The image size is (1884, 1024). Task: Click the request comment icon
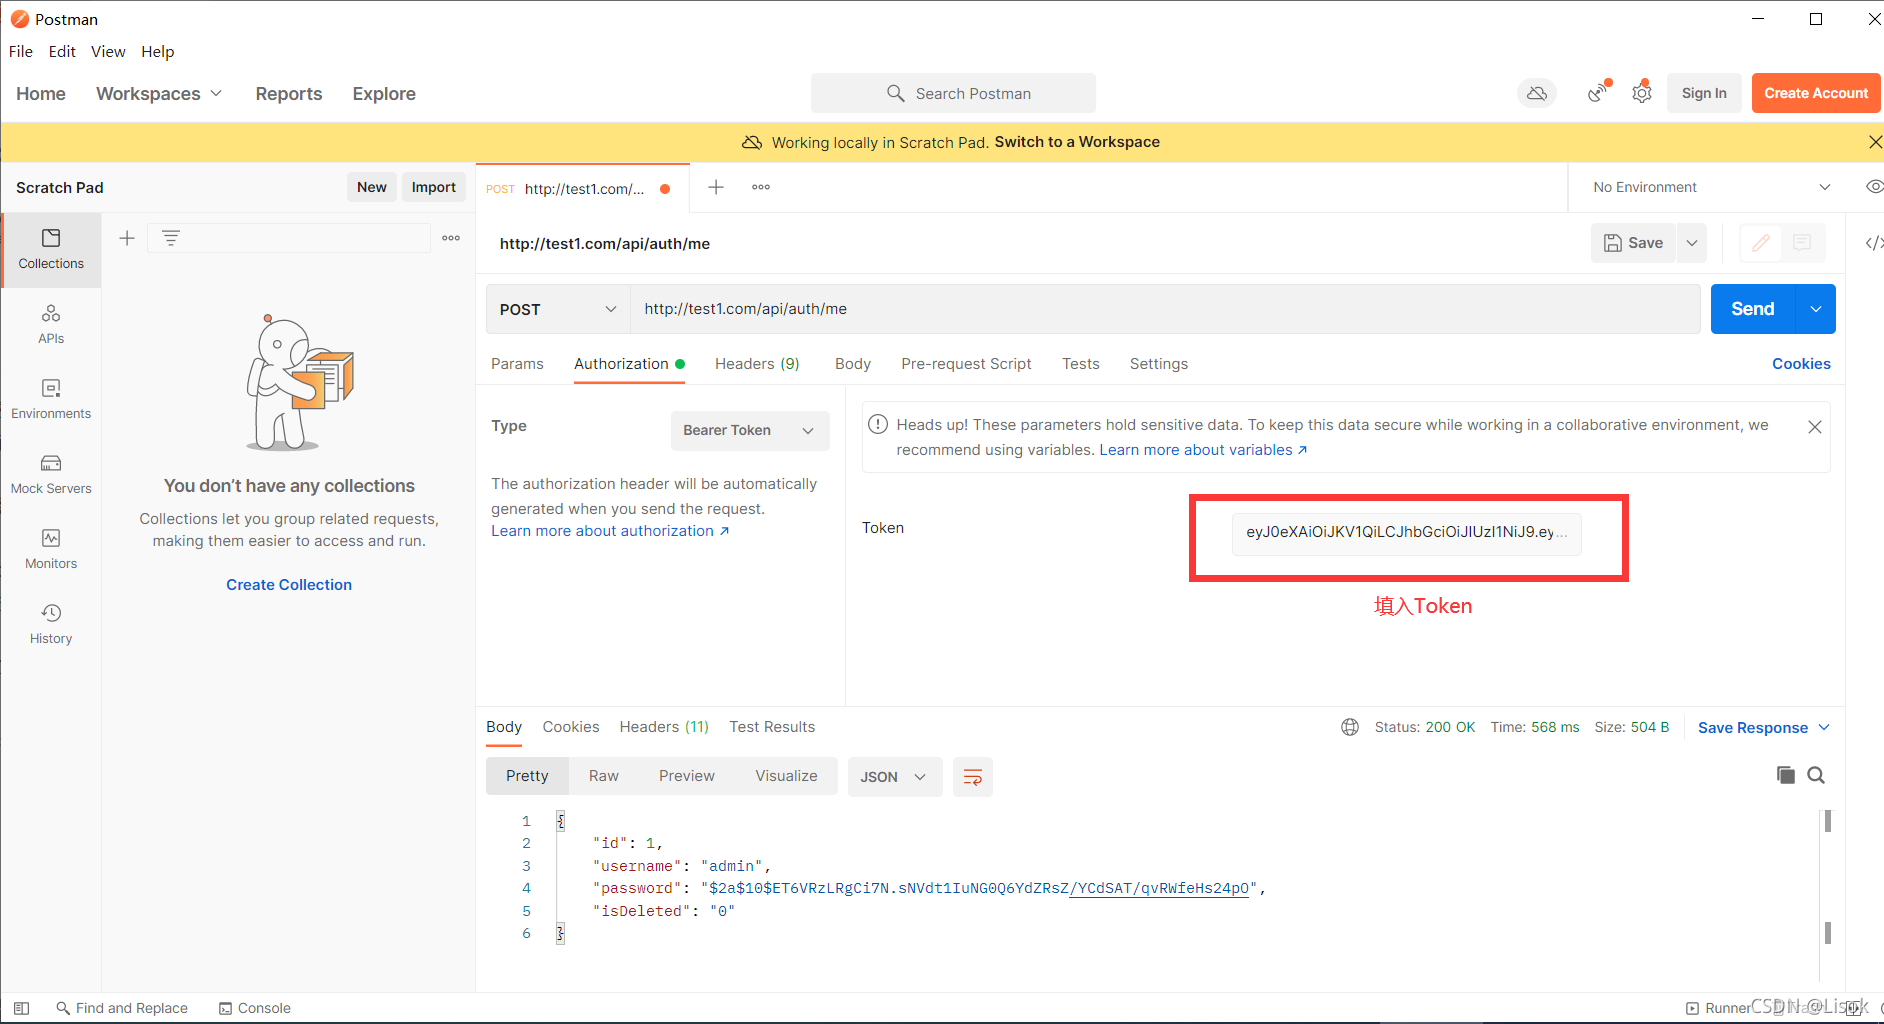tap(1802, 243)
